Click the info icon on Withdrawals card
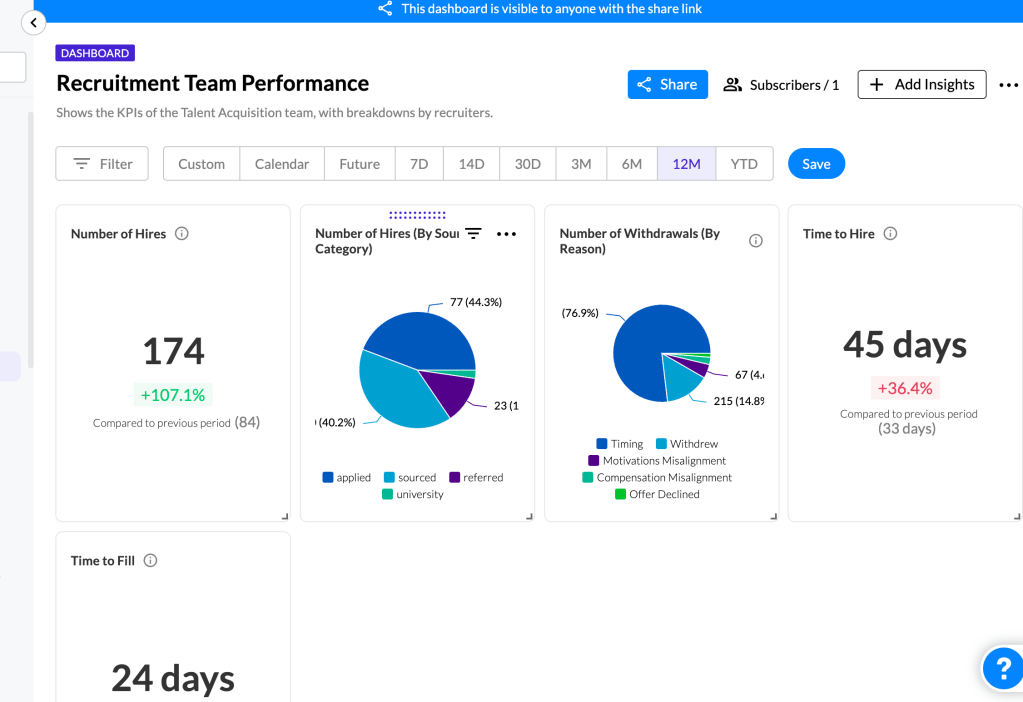Screen dimensions: 1023x702 pyautogui.click(x=756, y=241)
